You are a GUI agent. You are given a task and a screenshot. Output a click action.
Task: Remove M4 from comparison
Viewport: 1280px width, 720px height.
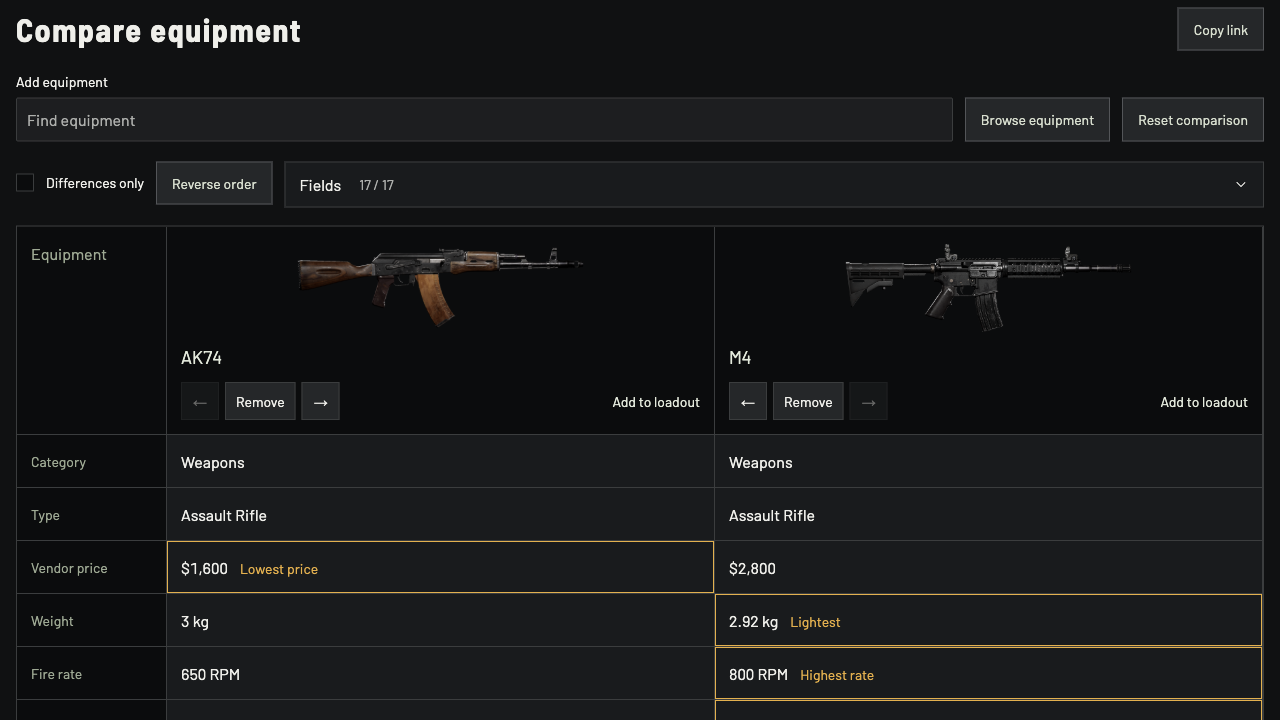[x=808, y=402]
